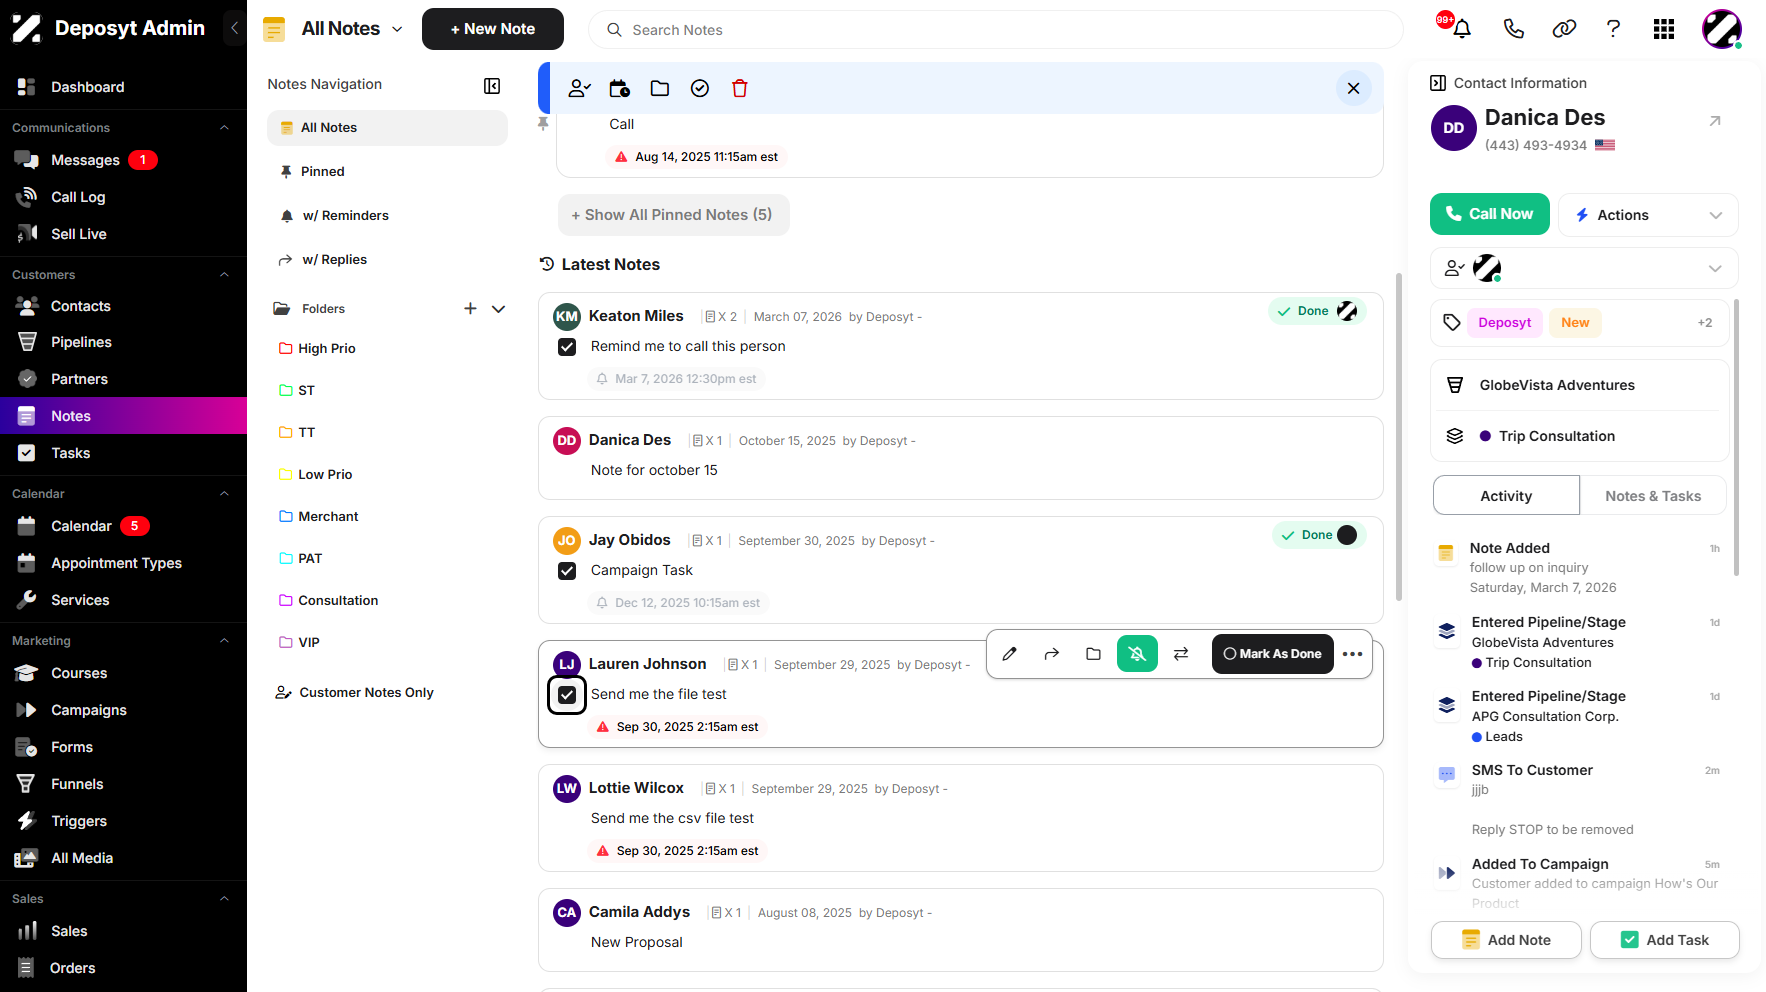Click the folder icon on Lauren Johnson note toolbar

coord(1094,654)
